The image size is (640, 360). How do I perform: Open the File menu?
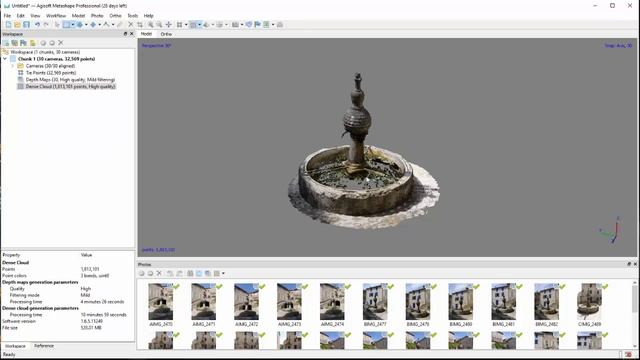(x=7, y=16)
